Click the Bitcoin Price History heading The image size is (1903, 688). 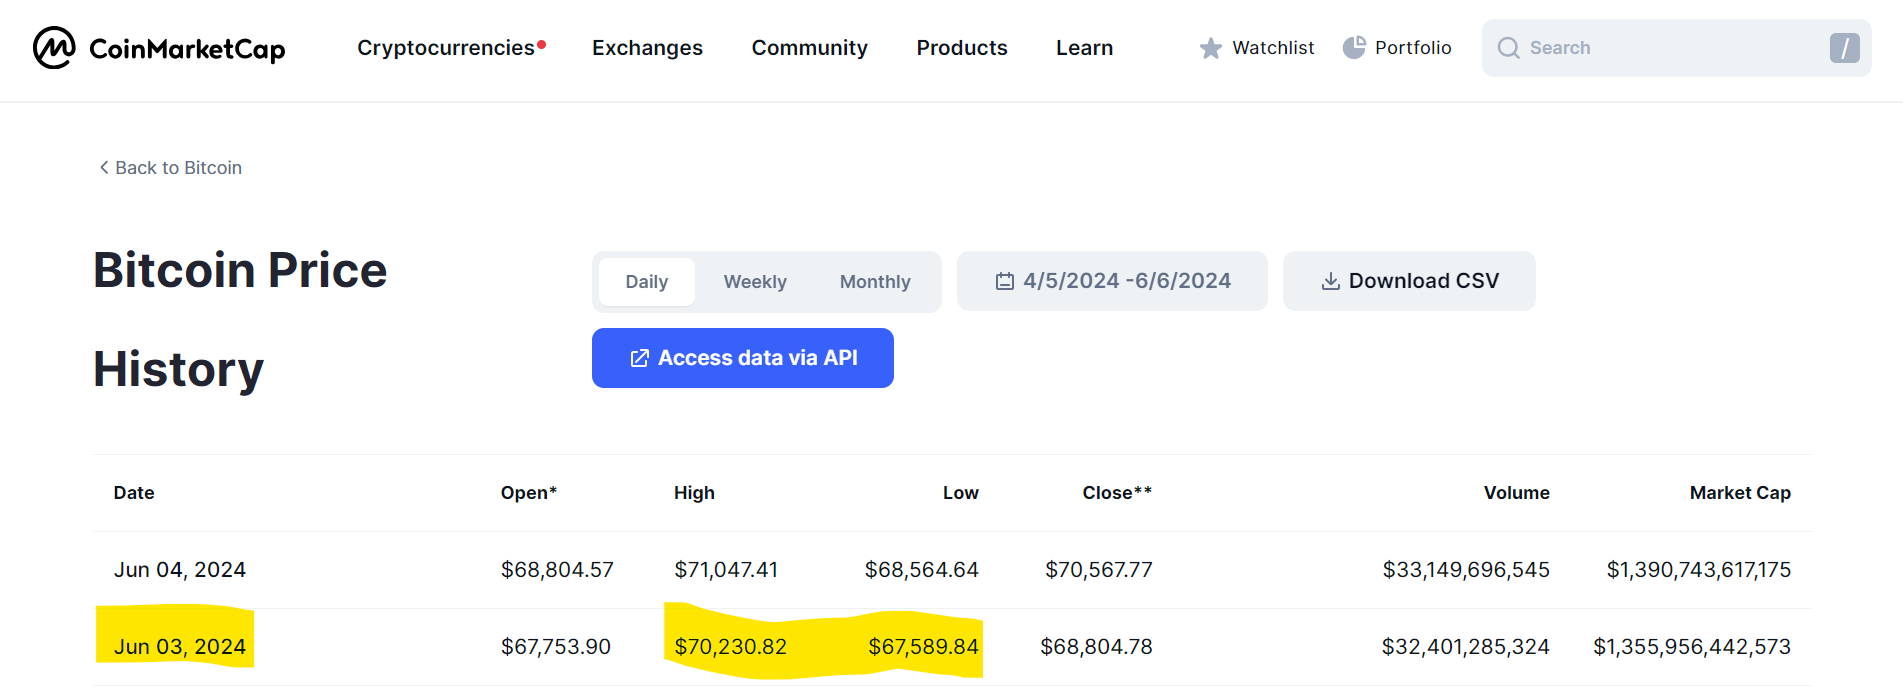click(240, 320)
